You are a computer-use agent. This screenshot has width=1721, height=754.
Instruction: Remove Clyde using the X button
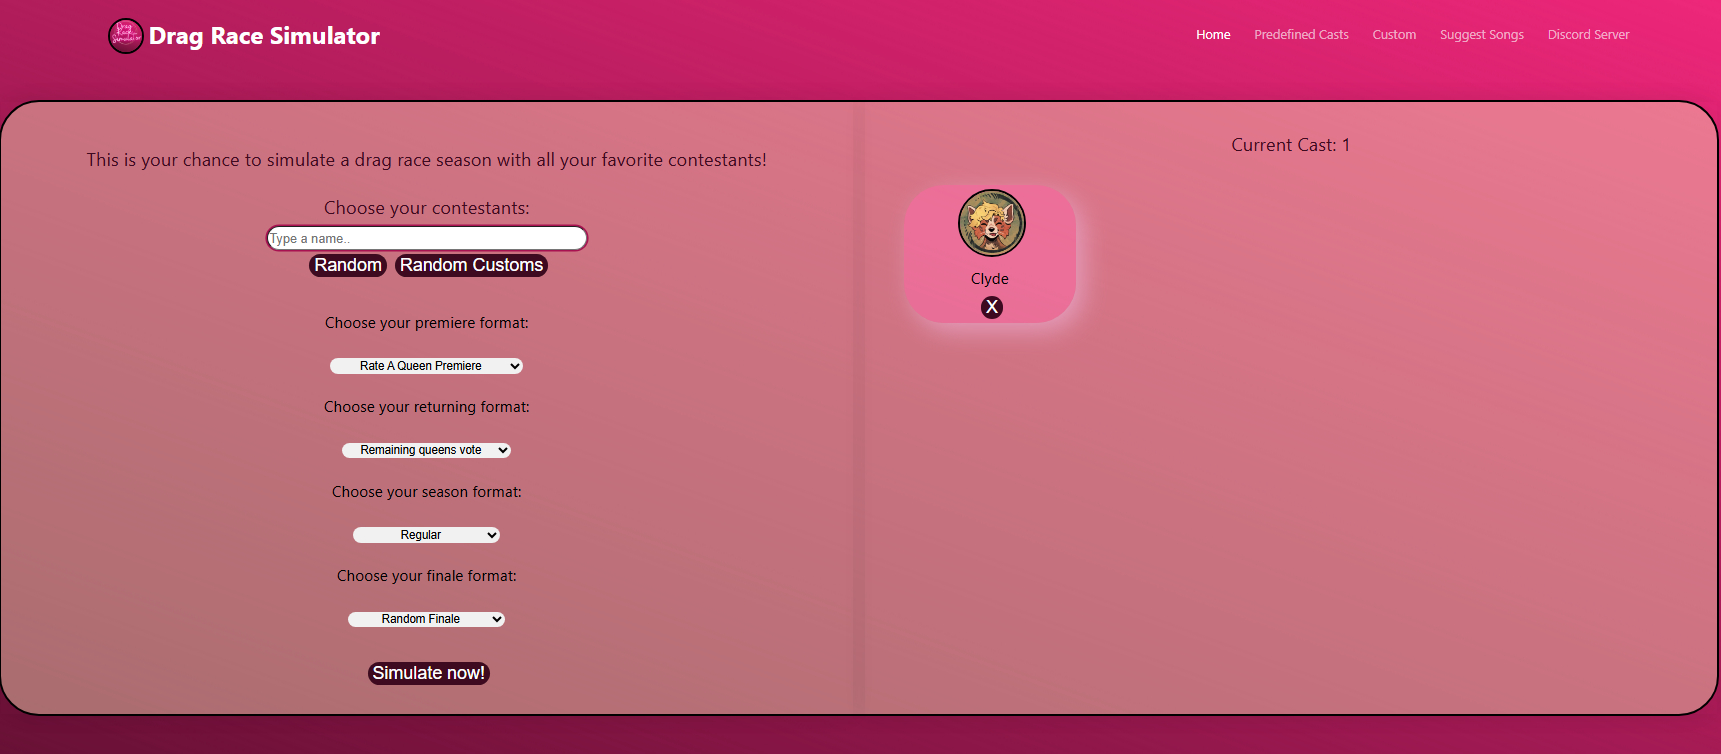(991, 307)
